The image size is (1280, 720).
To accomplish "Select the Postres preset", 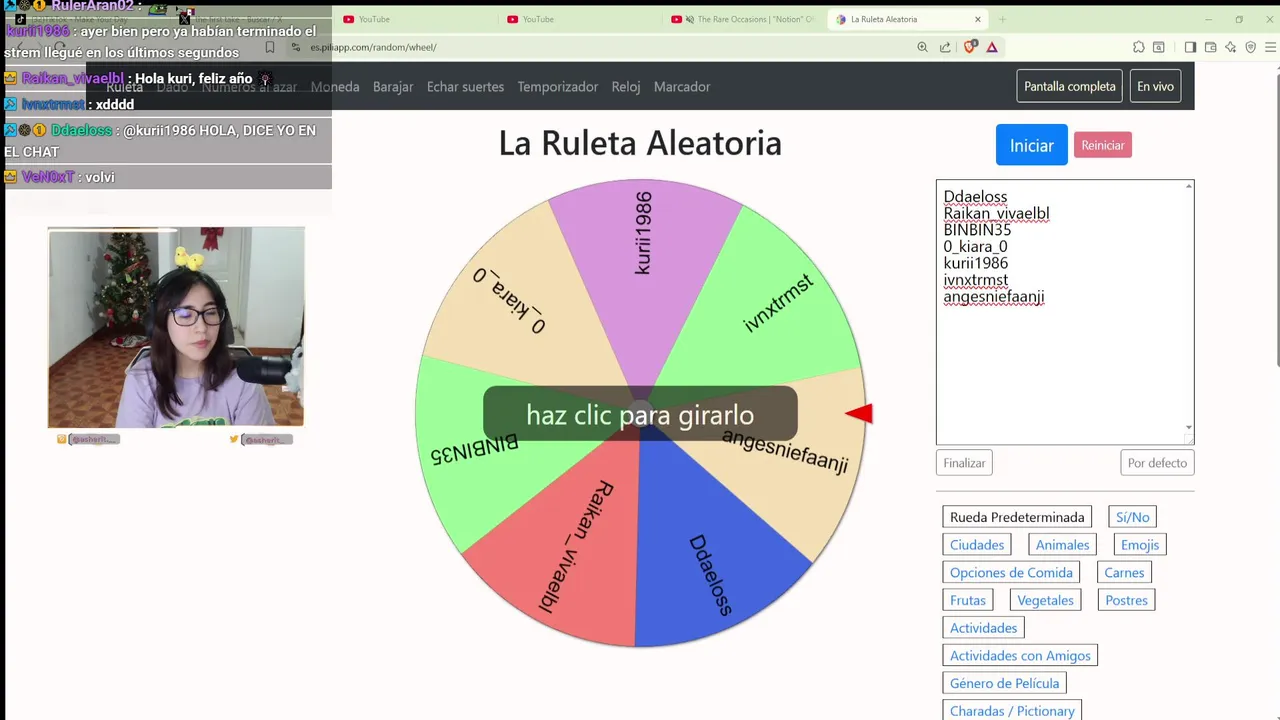I will (x=1127, y=600).
